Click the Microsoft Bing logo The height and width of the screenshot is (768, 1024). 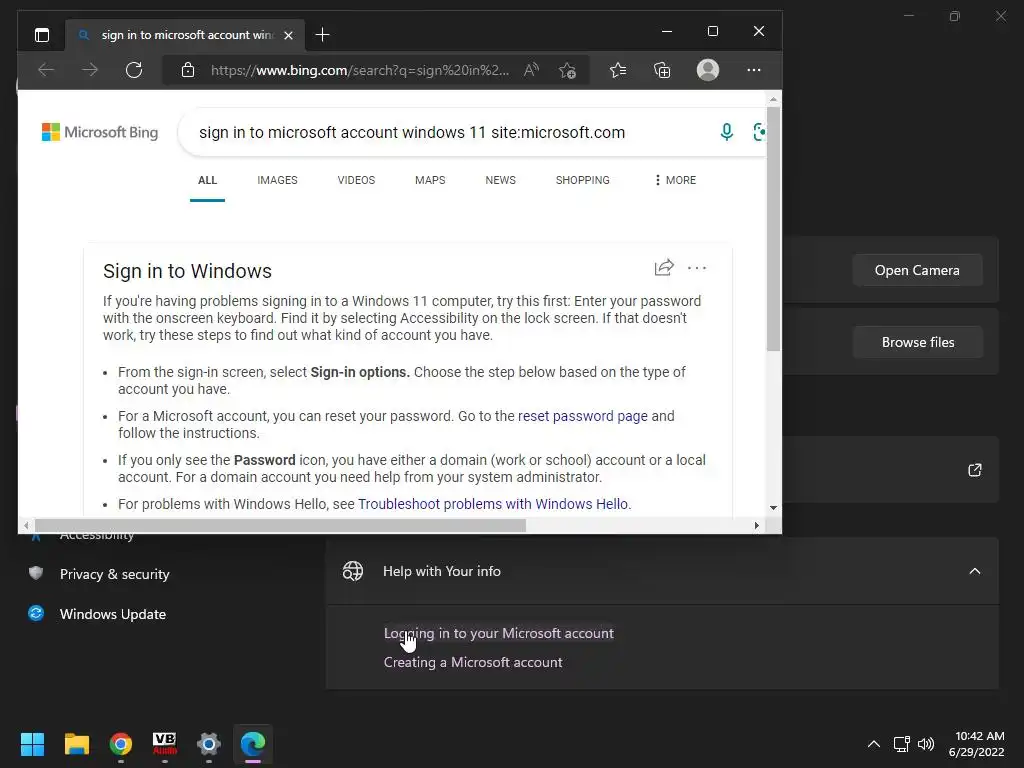point(100,132)
